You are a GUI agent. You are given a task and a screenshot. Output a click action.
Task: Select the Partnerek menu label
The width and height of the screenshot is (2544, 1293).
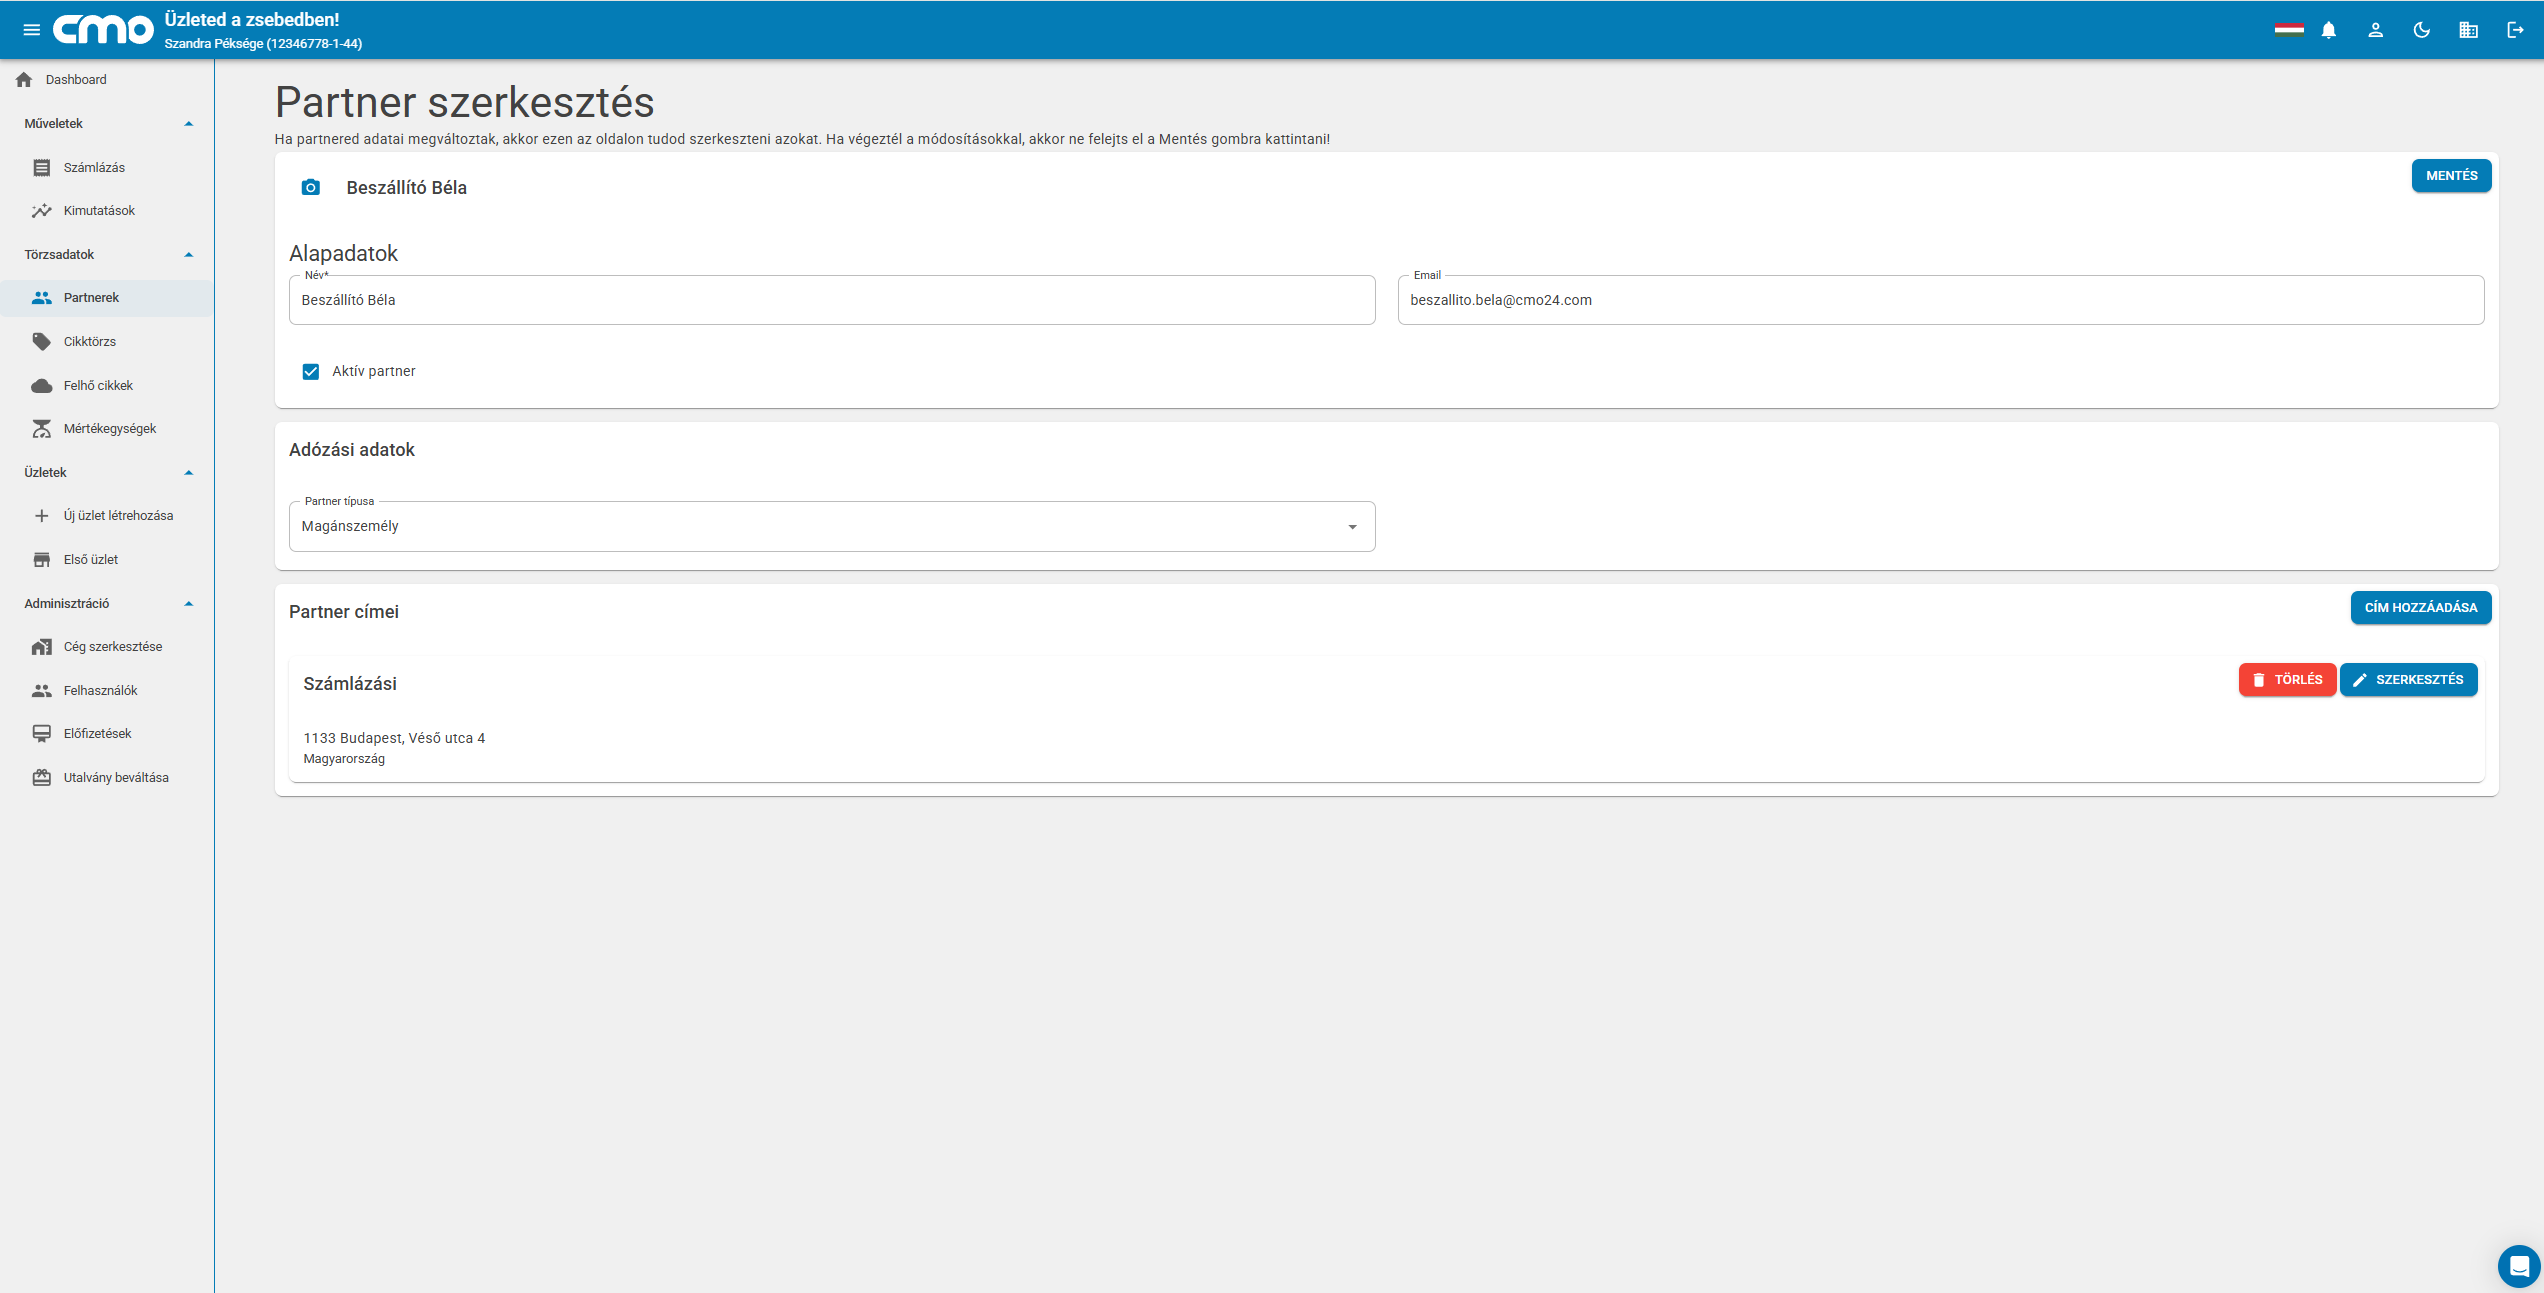[91, 298]
